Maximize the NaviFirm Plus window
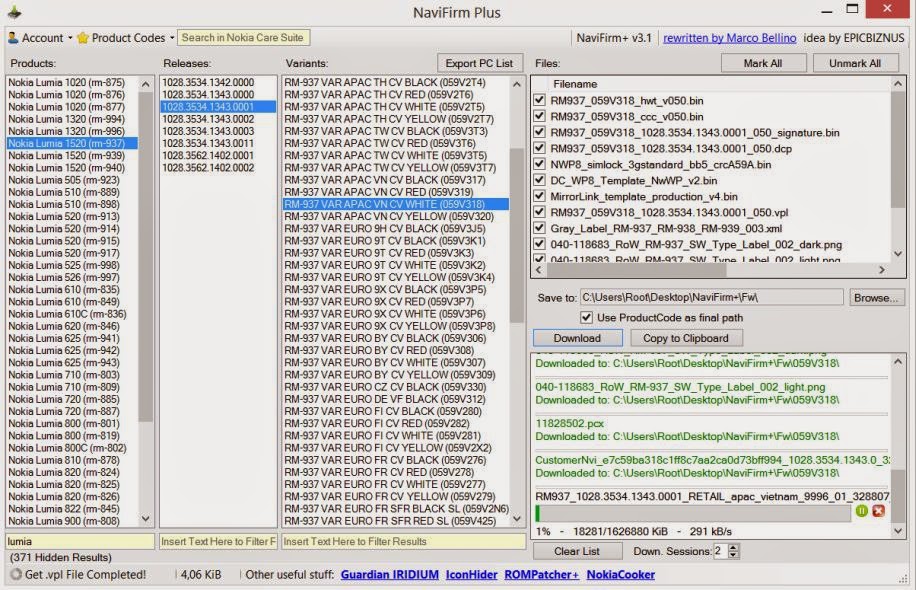Screen dimensions: 916x590 (x=852, y=9)
